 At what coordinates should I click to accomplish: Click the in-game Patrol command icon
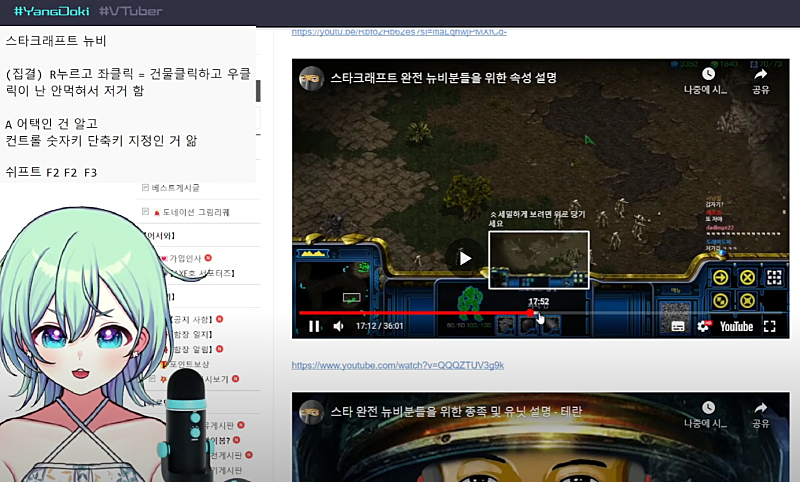click(x=720, y=301)
